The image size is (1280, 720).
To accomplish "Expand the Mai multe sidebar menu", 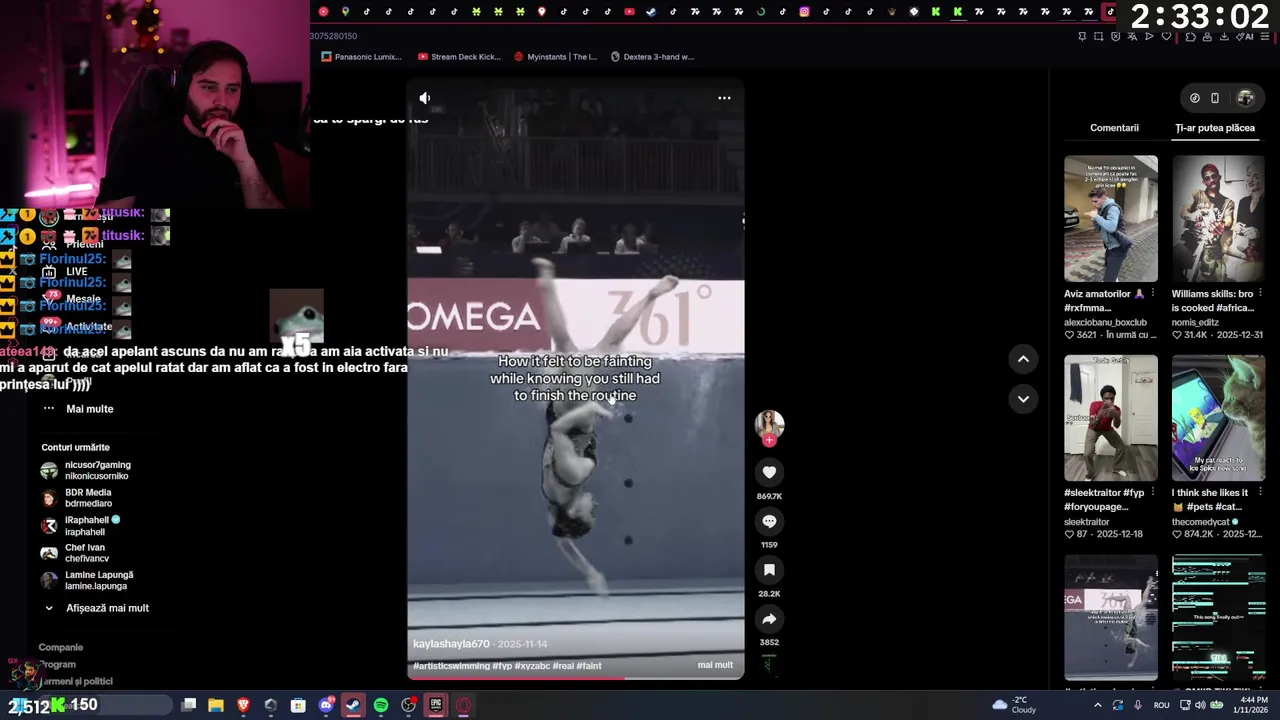I will coord(78,409).
